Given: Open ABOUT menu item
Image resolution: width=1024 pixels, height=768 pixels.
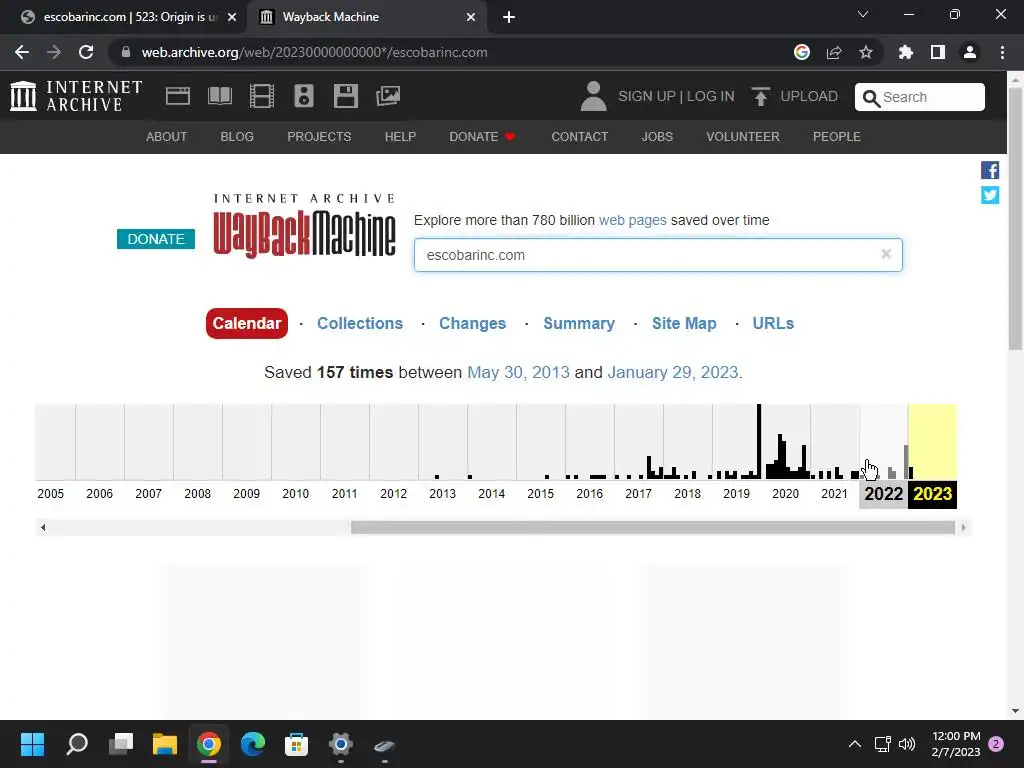Looking at the screenshot, I should click(167, 136).
